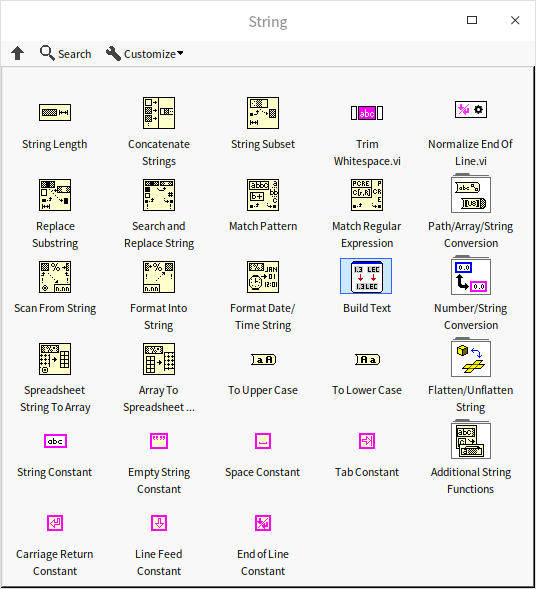Viewport: 536px width, 589px height.
Task: Choose the Tab Constant icon
Action: tap(367, 441)
